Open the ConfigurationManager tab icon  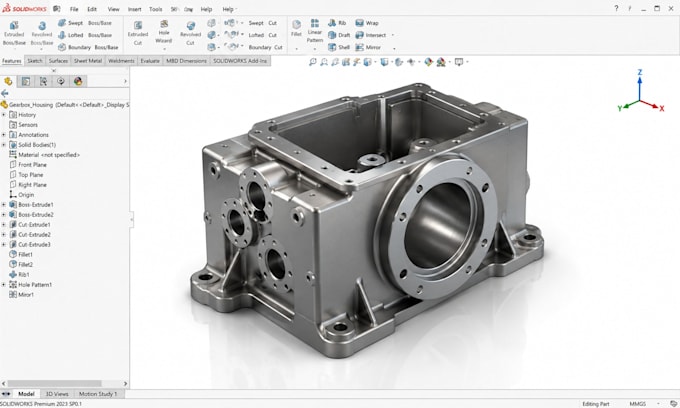click(43, 81)
